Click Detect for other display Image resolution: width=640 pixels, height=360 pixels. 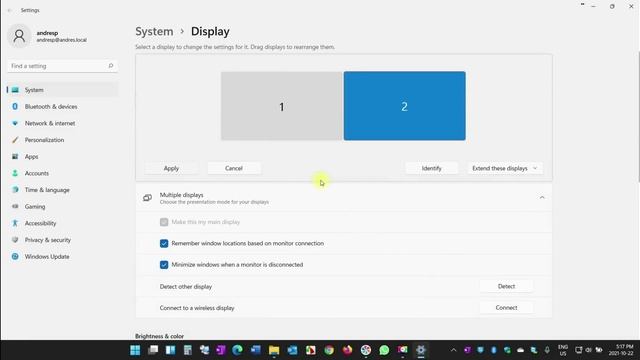(x=506, y=287)
